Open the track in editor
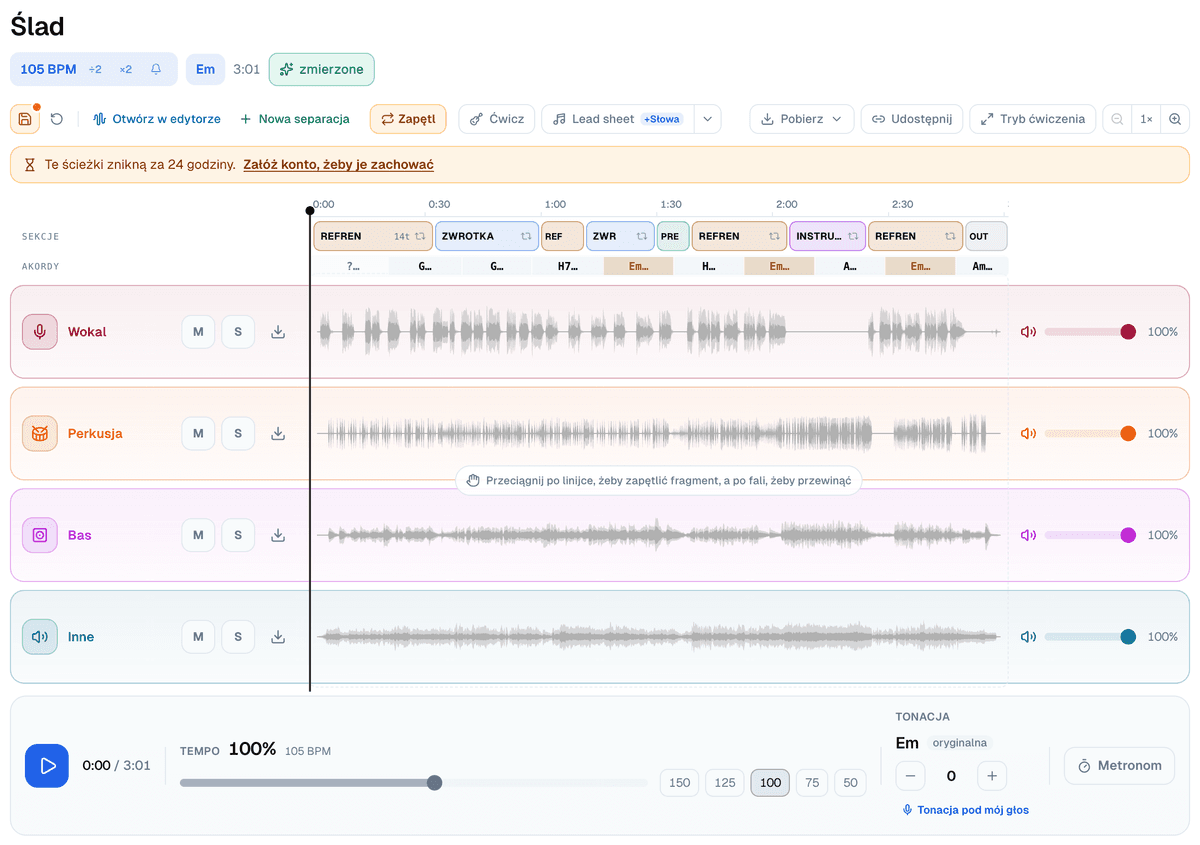This screenshot has height=845, width=1200. click(x=157, y=119)
